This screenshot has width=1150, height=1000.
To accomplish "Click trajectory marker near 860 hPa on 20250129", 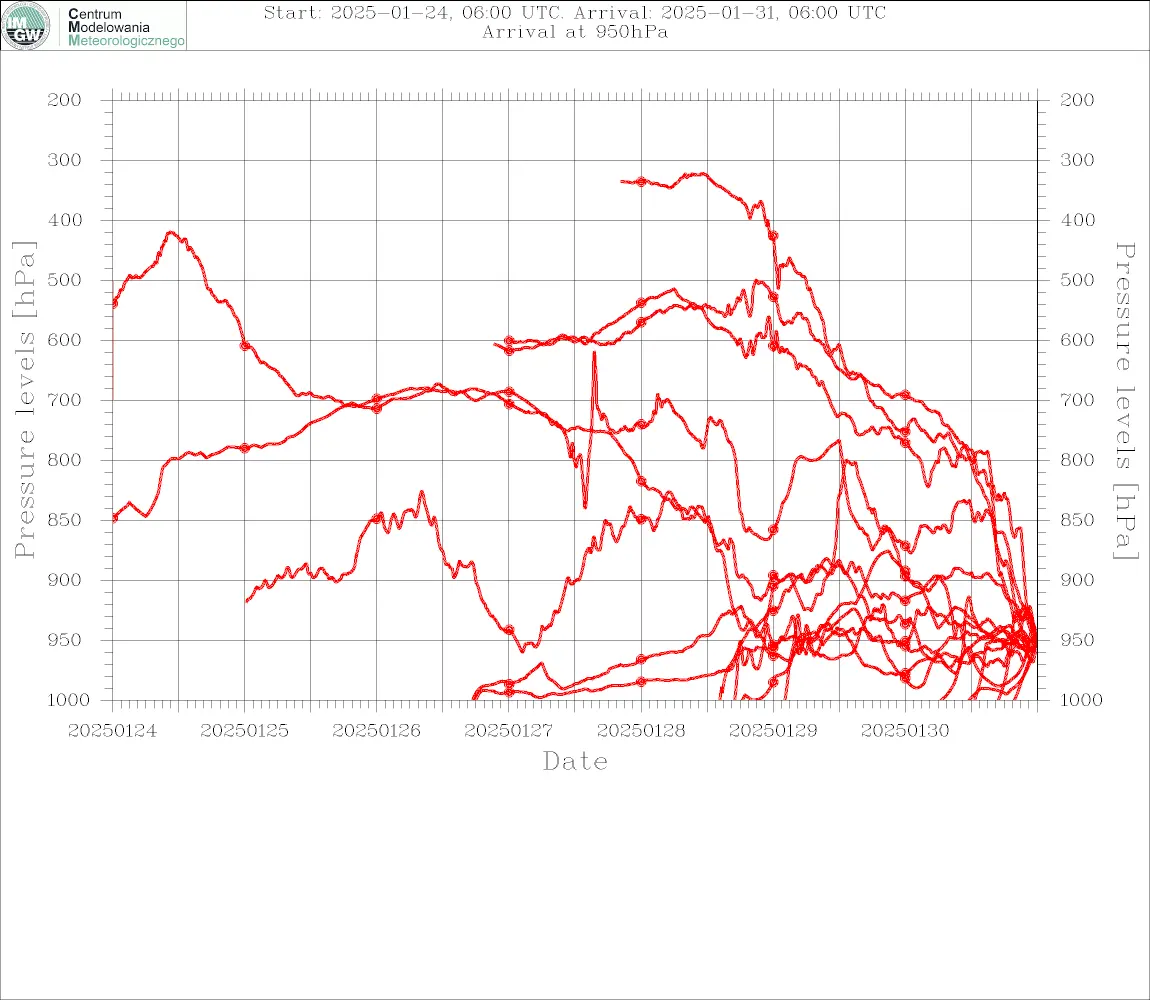I will coord(773,529).
